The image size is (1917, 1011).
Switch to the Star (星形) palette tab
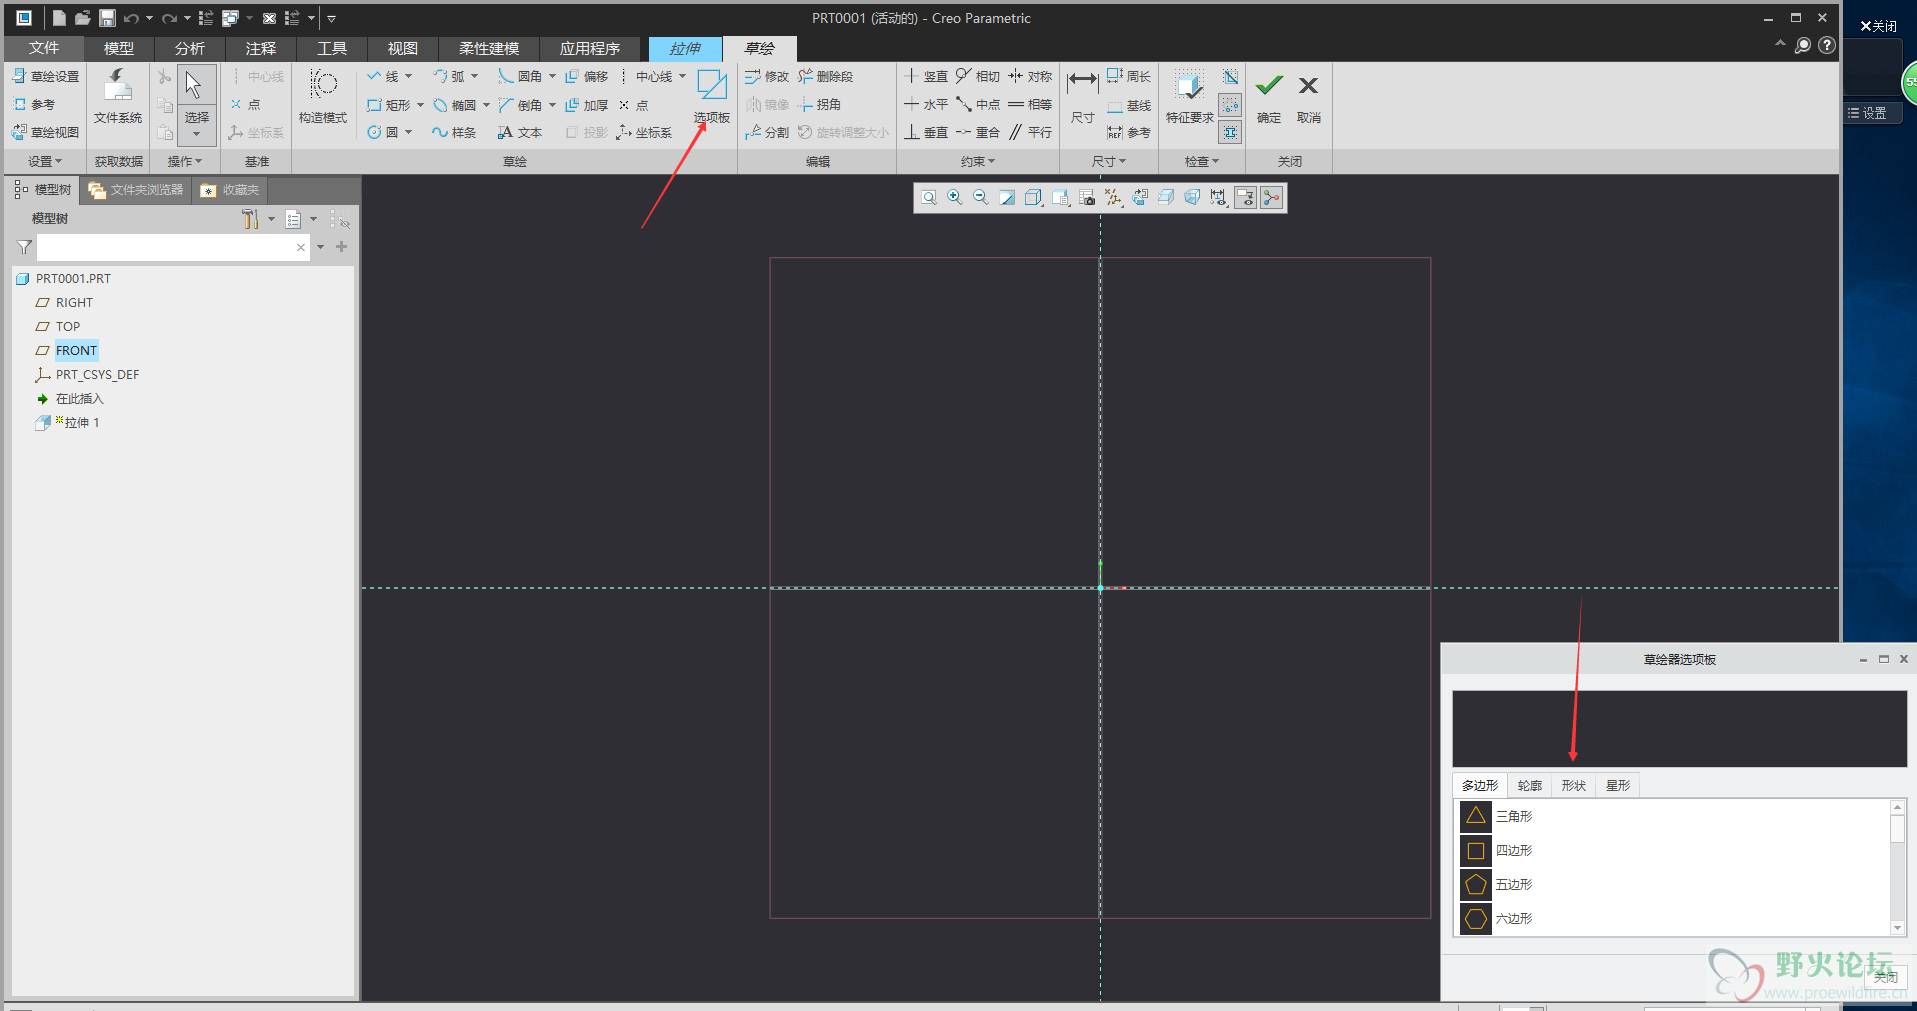[1617, 786]
